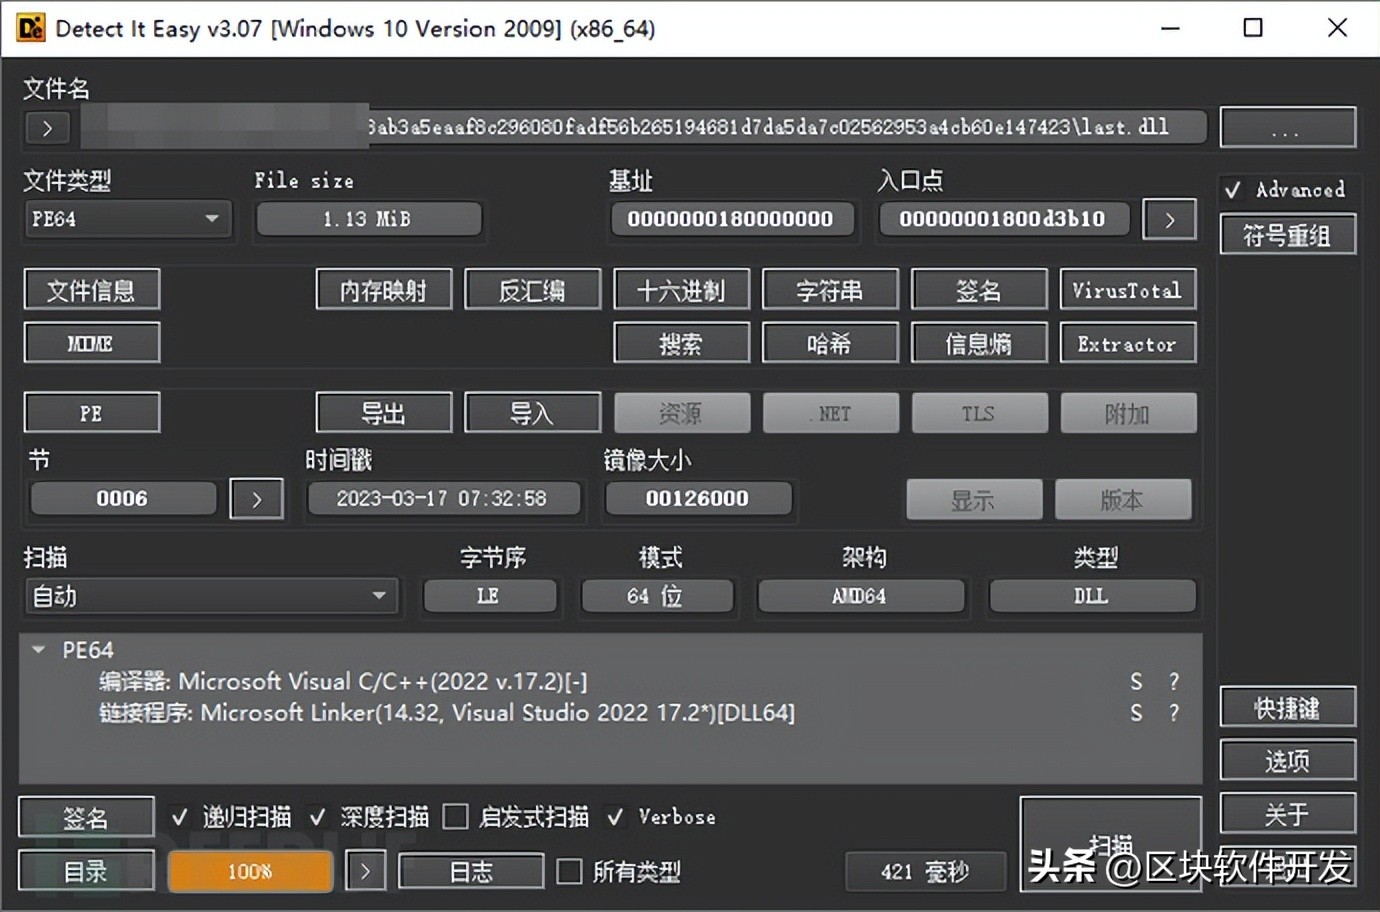Toggle the Verbose checkbox off
This screenshot has width=1380, height=912.
click(x=615, y=816)
